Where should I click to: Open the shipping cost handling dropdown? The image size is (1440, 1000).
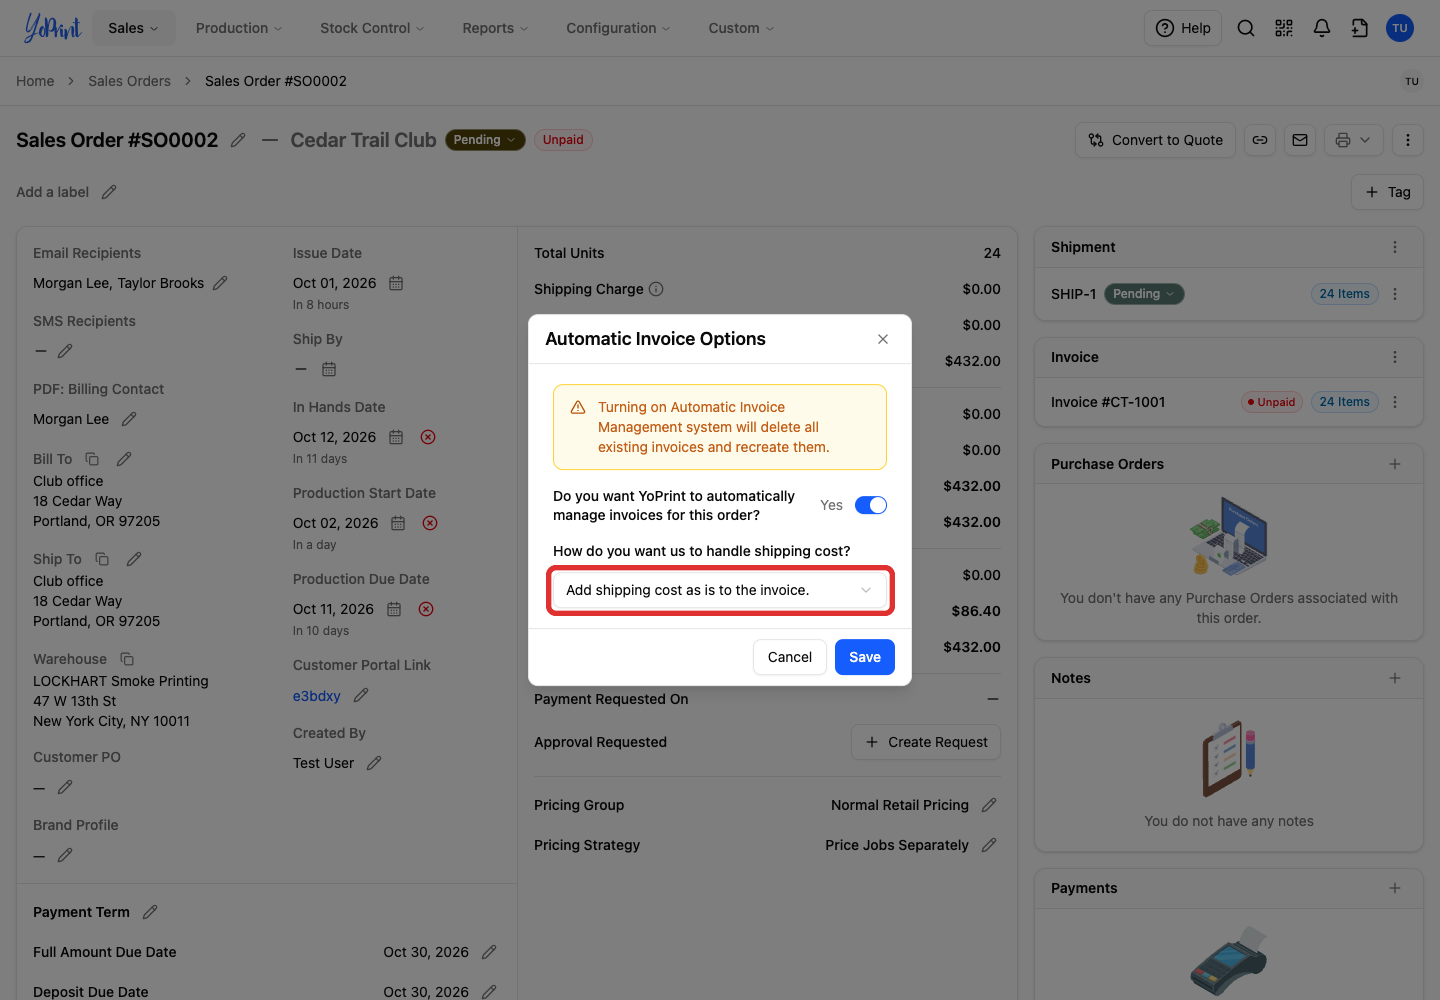tap(720, 590)
